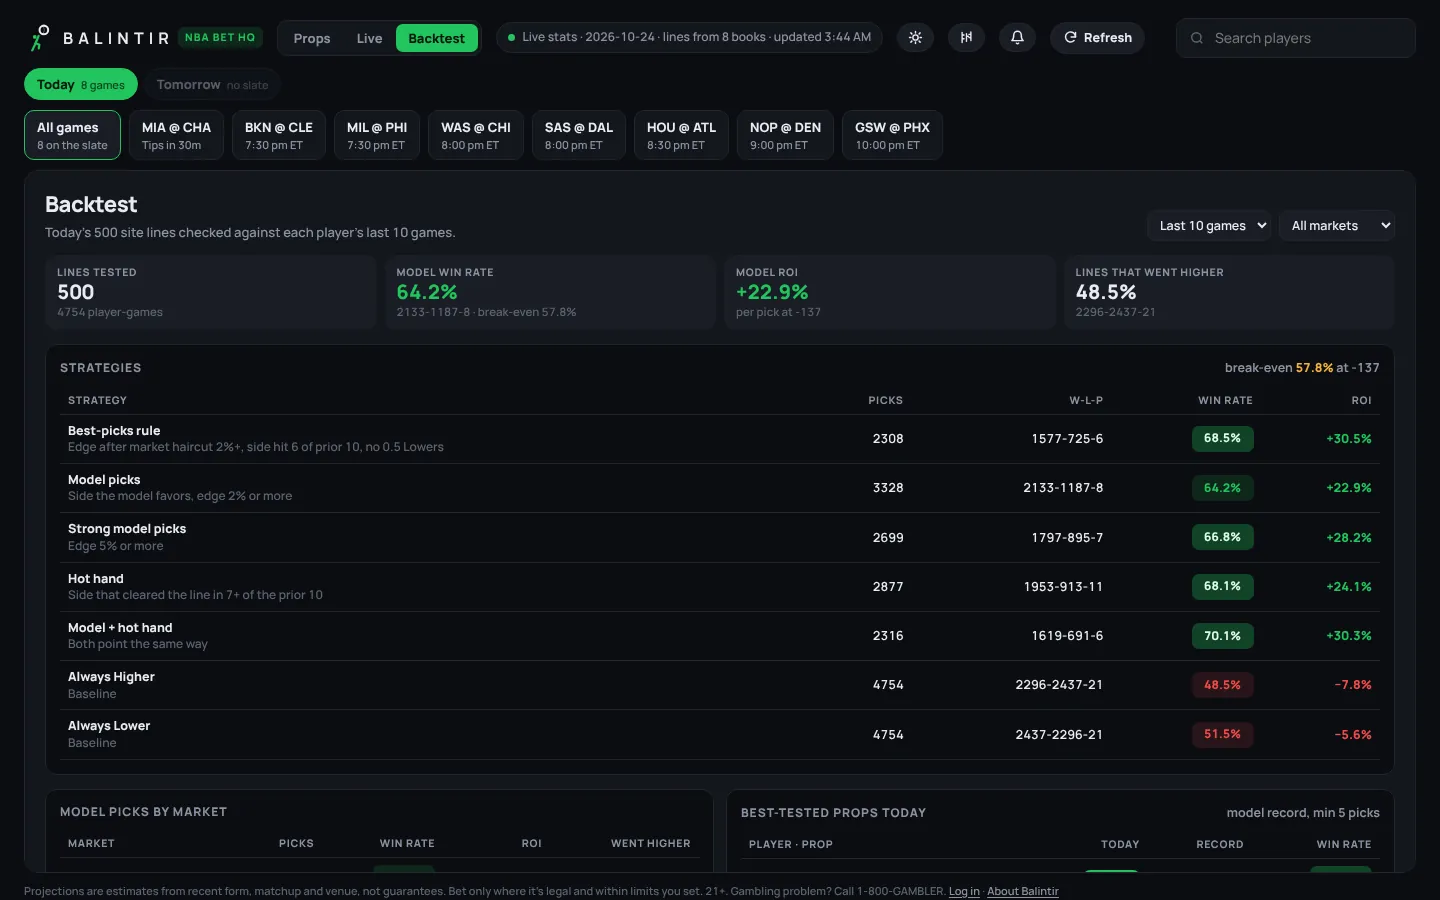Click the +30.5% ROI value
The width and height of the screenshot is (1440, 900).
click(x=1349, y=439)
